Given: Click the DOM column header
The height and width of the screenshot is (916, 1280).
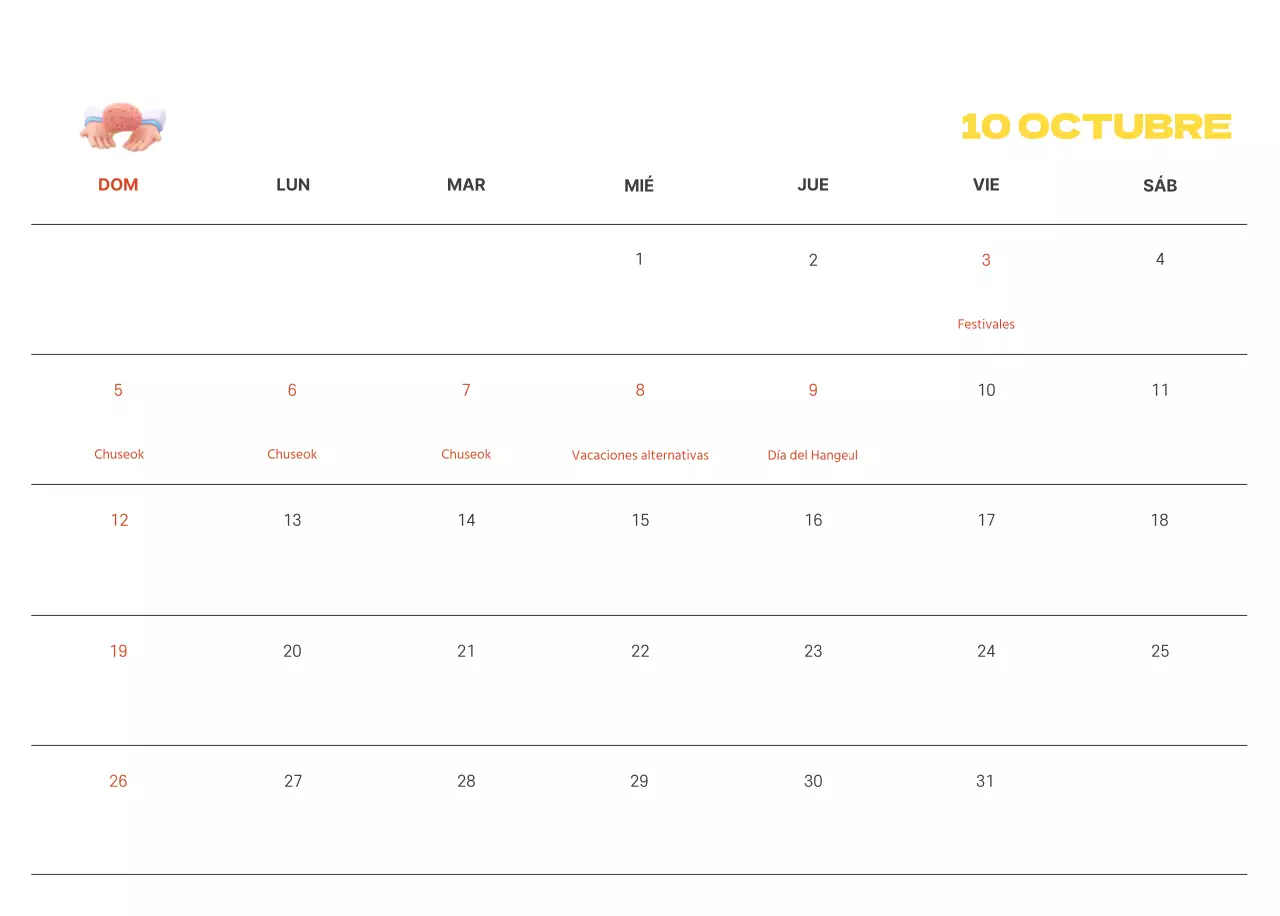Looking at the screenshot, I should 118,185.
